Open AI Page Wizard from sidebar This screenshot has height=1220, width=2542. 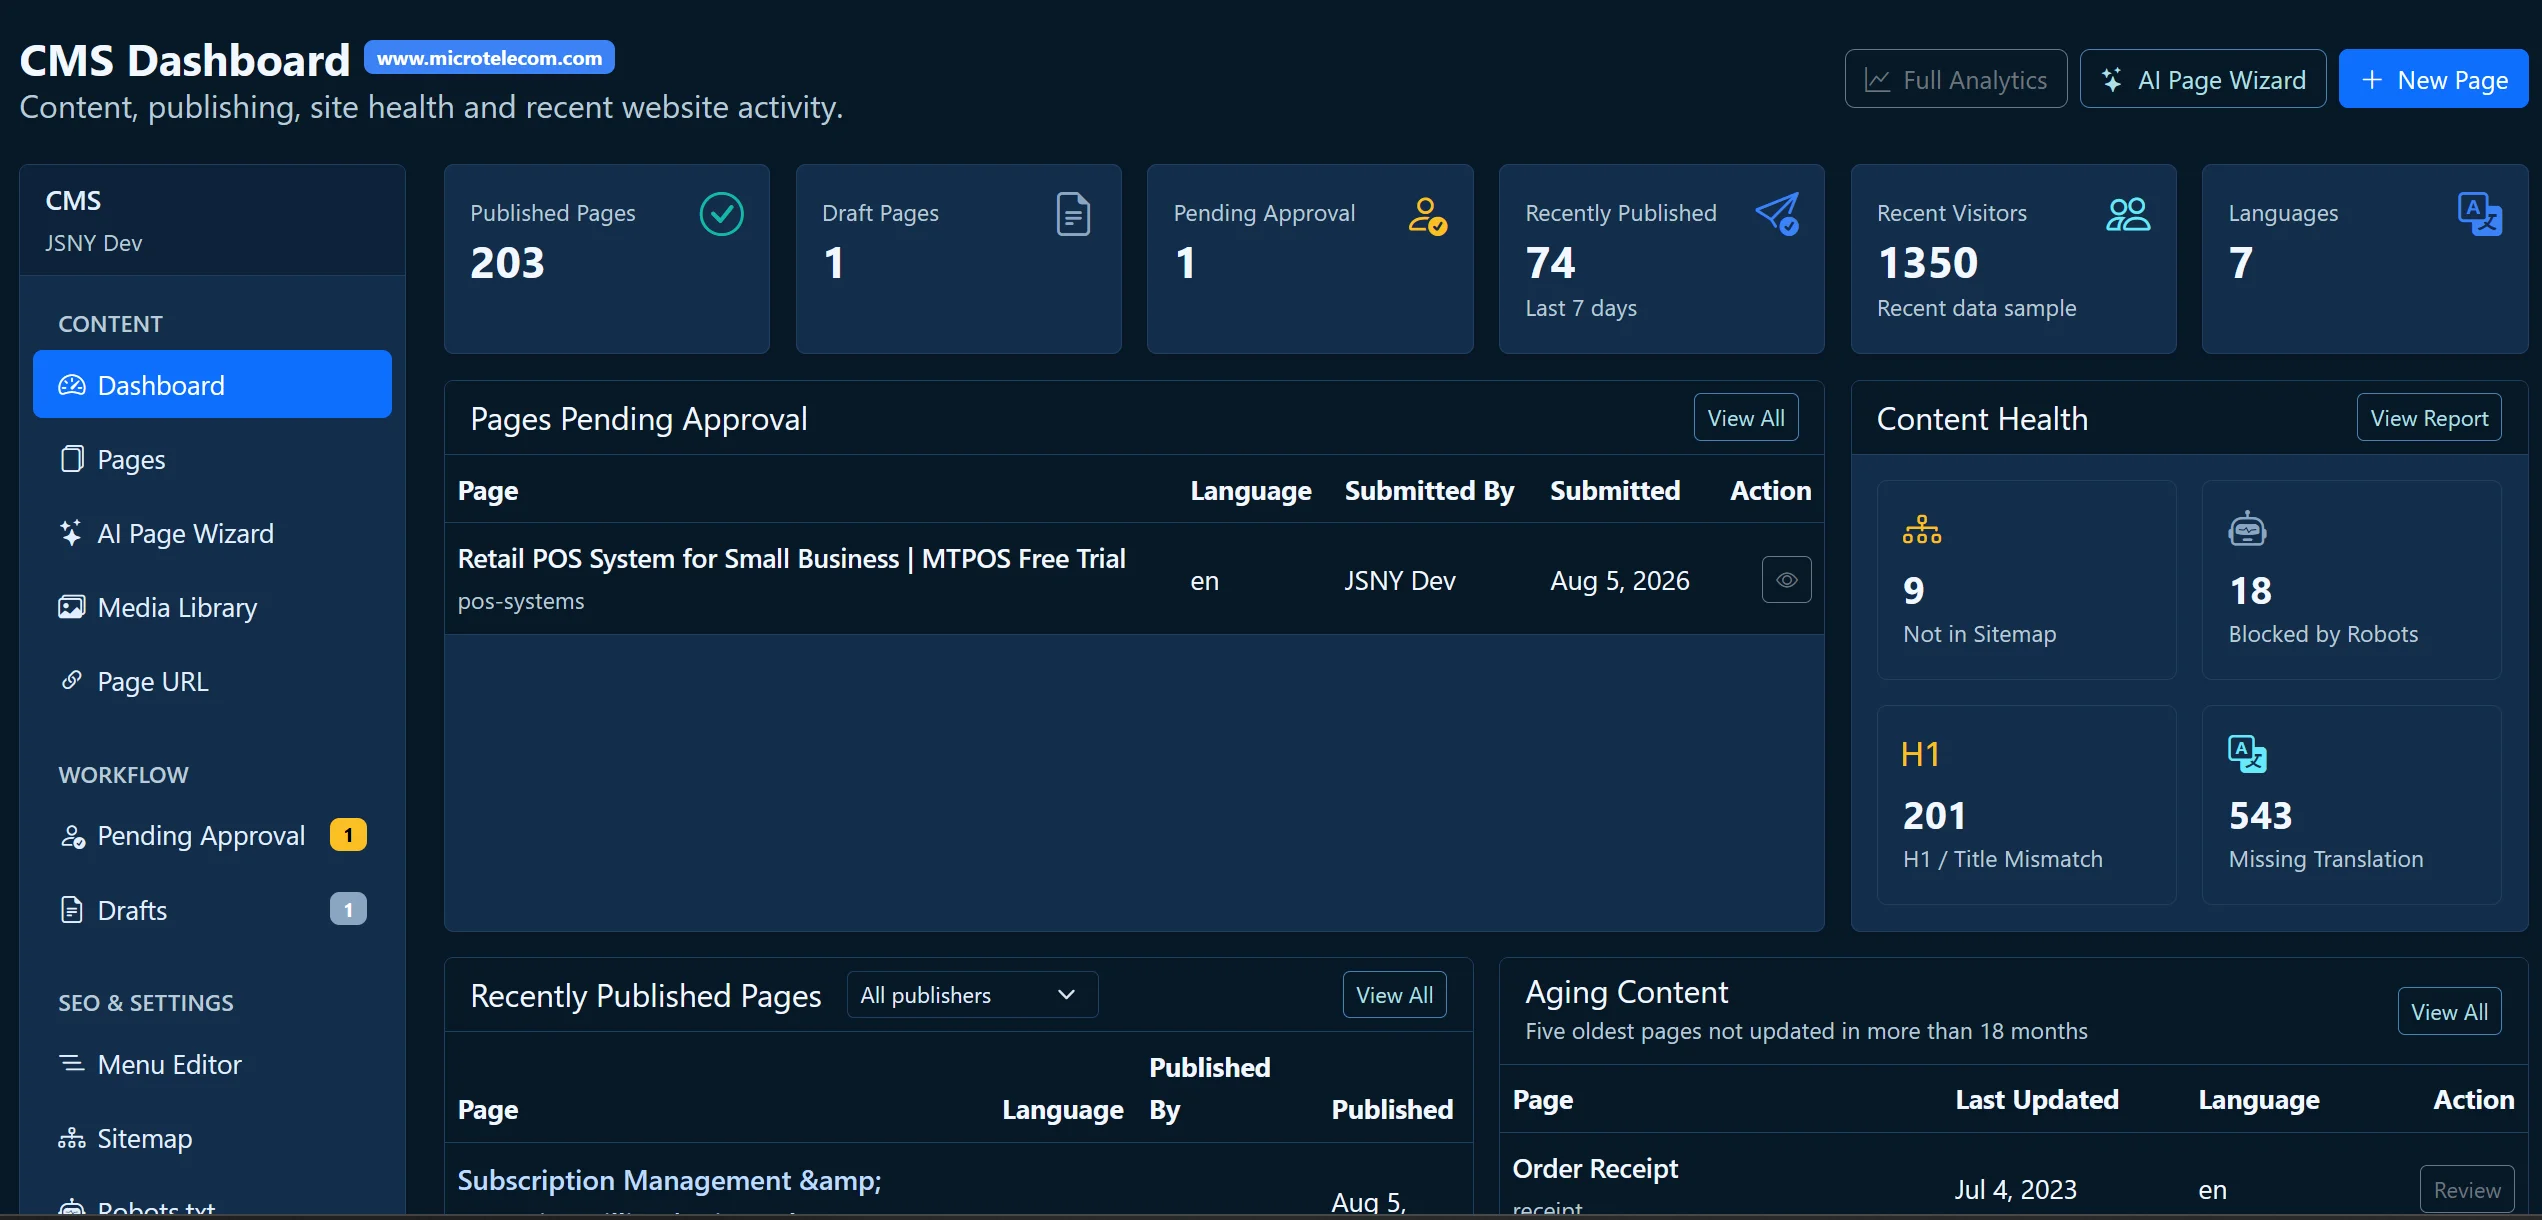[x=212, y=533]
